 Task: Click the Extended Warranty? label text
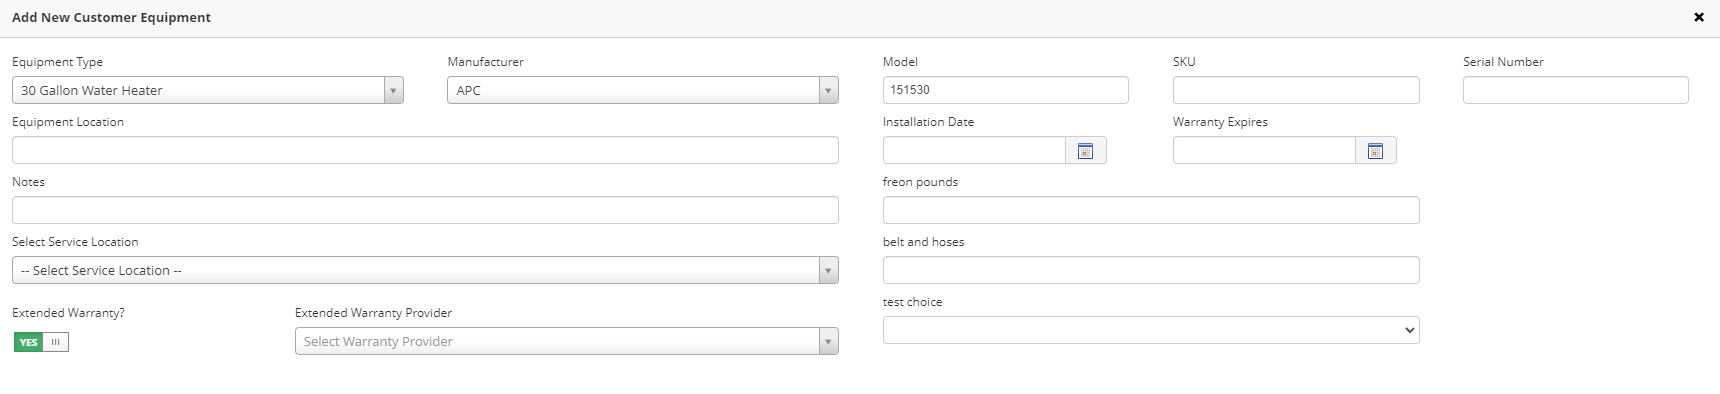tap(68, 313)
